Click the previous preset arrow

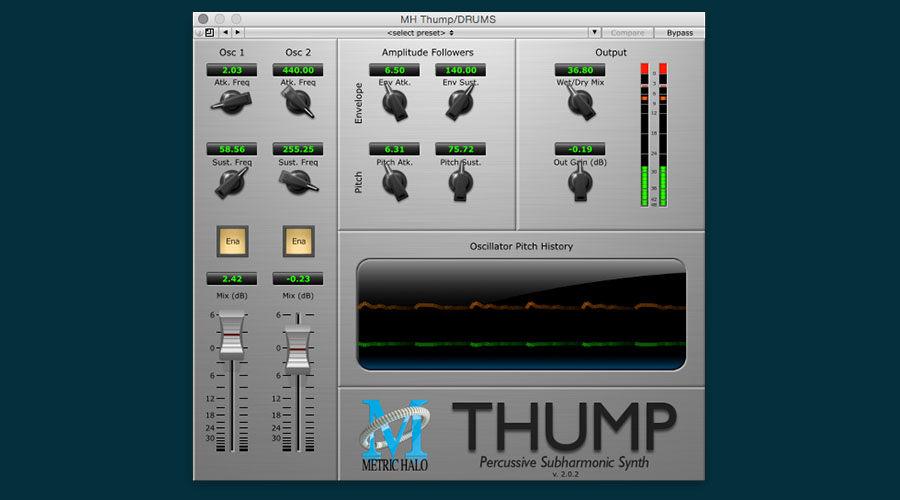tap(225, 32)
